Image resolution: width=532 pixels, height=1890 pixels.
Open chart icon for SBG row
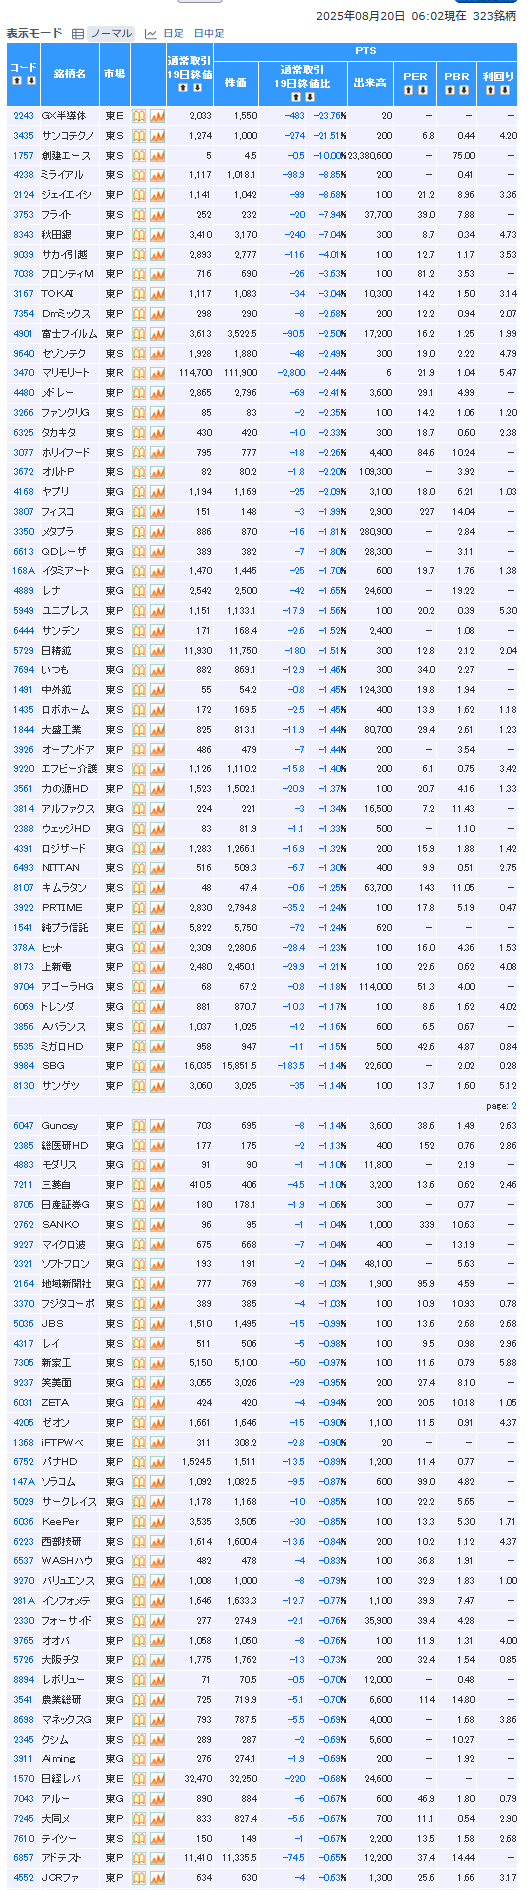(x=157, y=1066)
